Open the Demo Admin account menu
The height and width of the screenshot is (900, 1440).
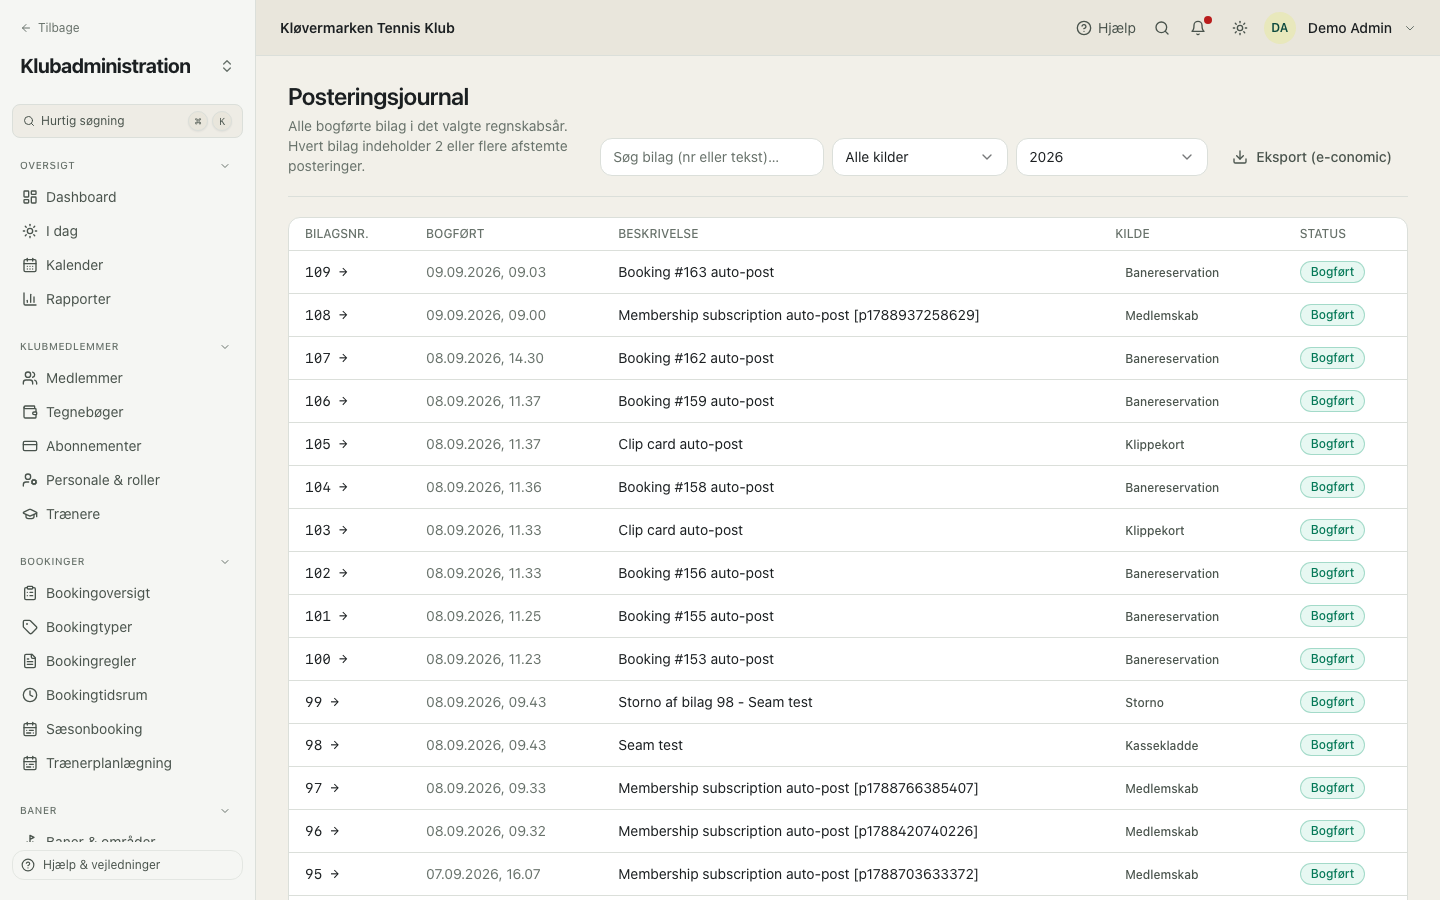tap(1340, 28)
